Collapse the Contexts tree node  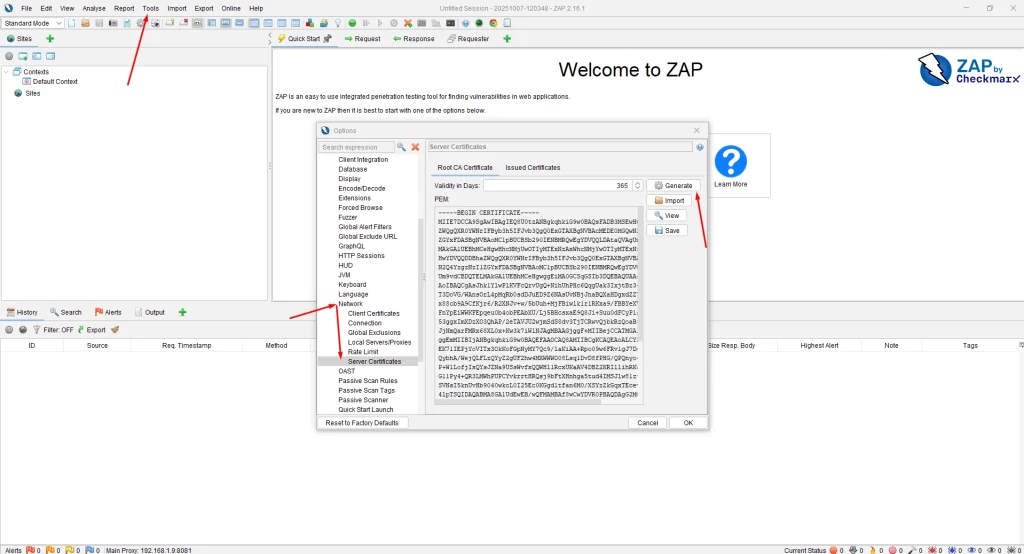click(7, 72)
